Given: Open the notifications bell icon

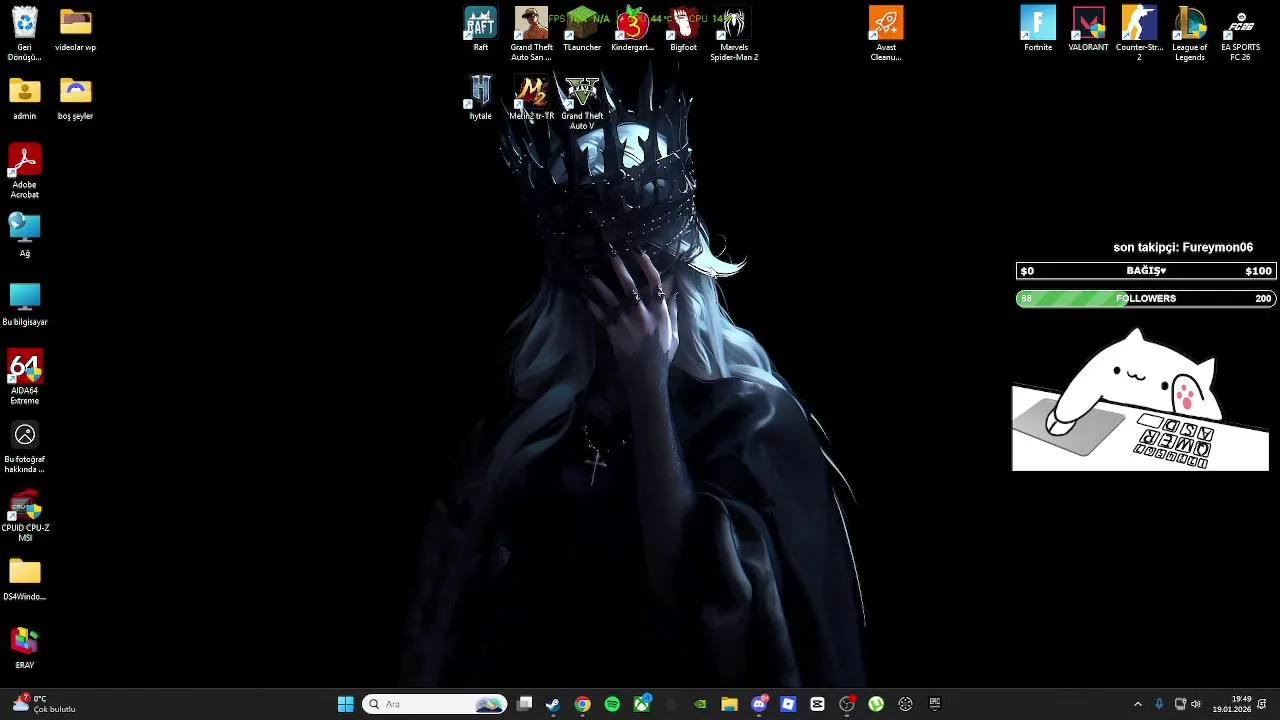Looking at the screenshot, I should pyautogui.click(x=1262, y=704).
